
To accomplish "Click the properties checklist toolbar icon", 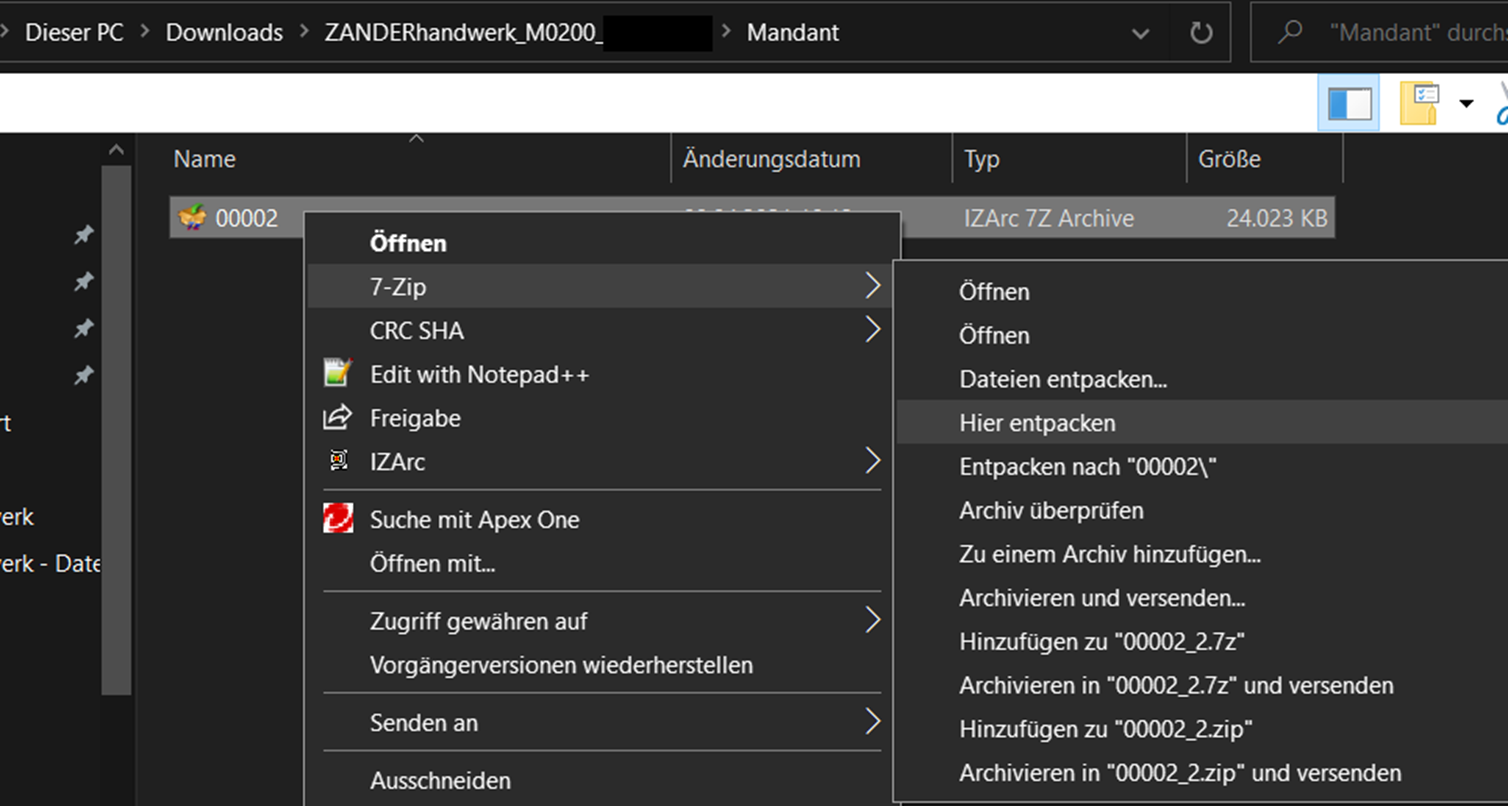I will point(1419,103).
